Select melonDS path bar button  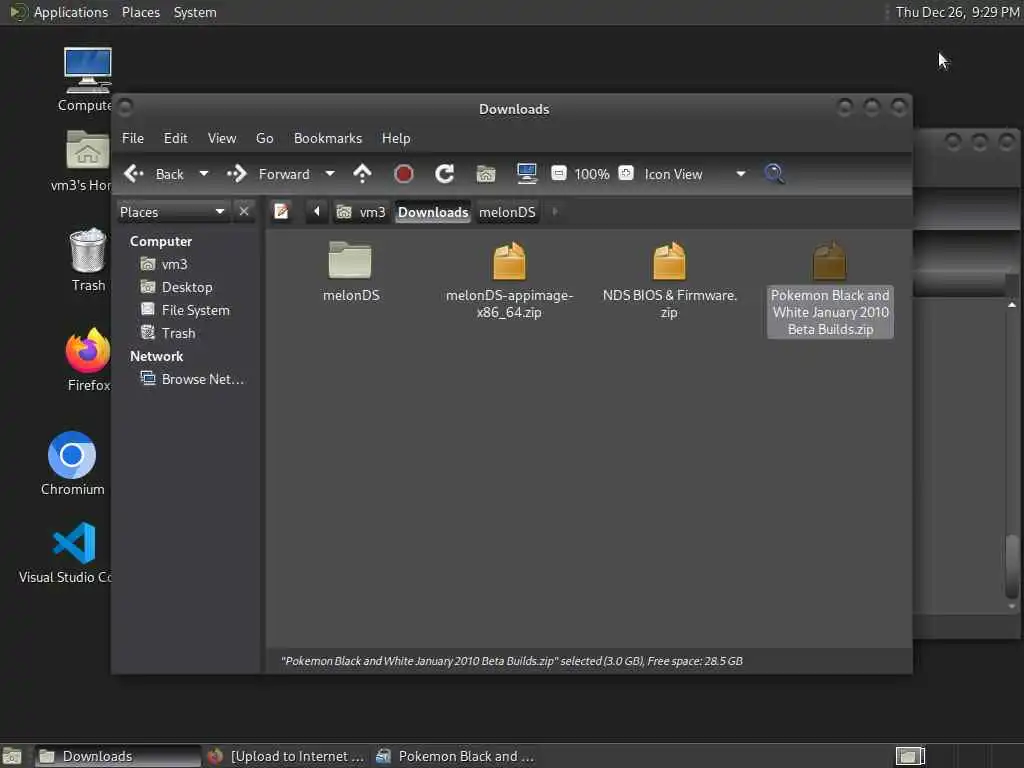pos(507,212)
